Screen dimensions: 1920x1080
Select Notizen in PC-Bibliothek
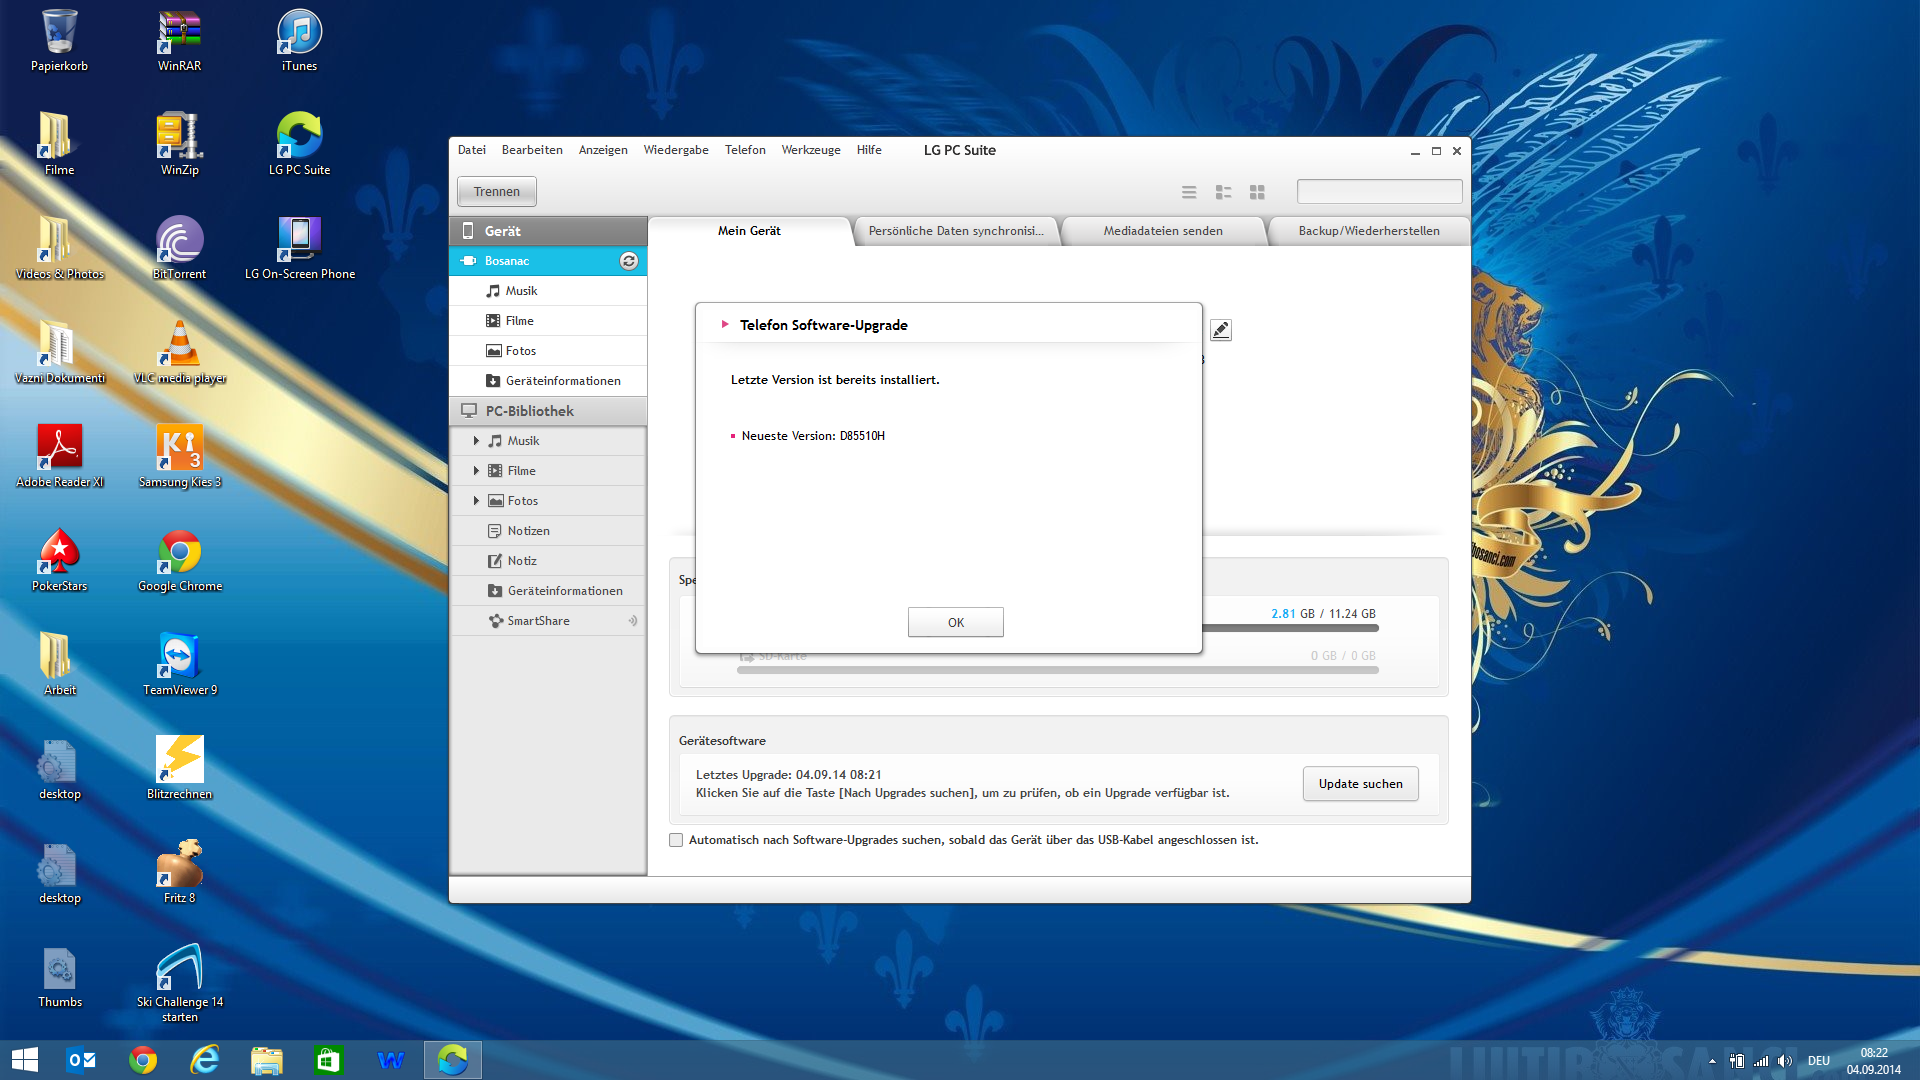[x=548, y=531]
